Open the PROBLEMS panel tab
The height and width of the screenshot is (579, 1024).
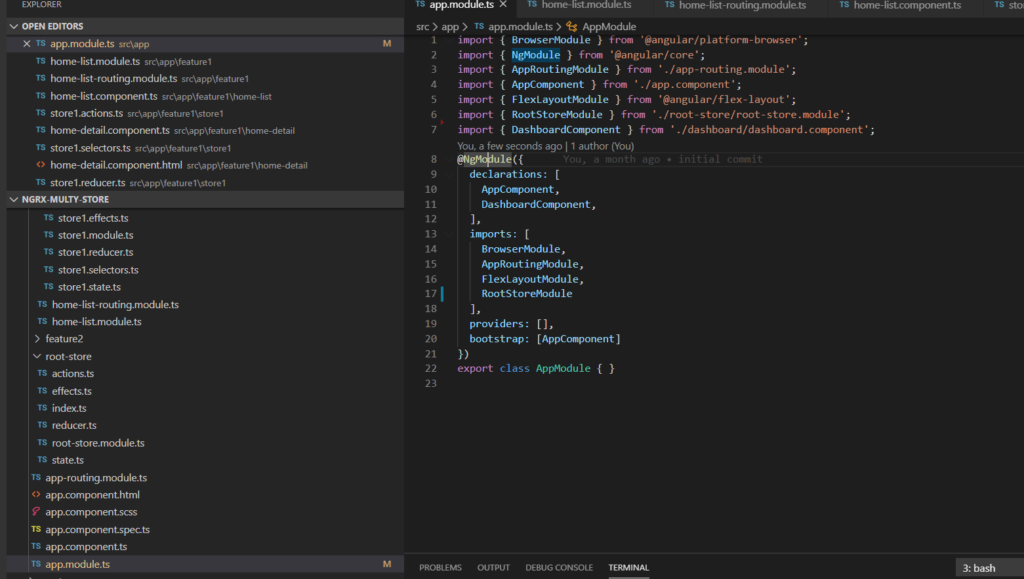[440, 568]
